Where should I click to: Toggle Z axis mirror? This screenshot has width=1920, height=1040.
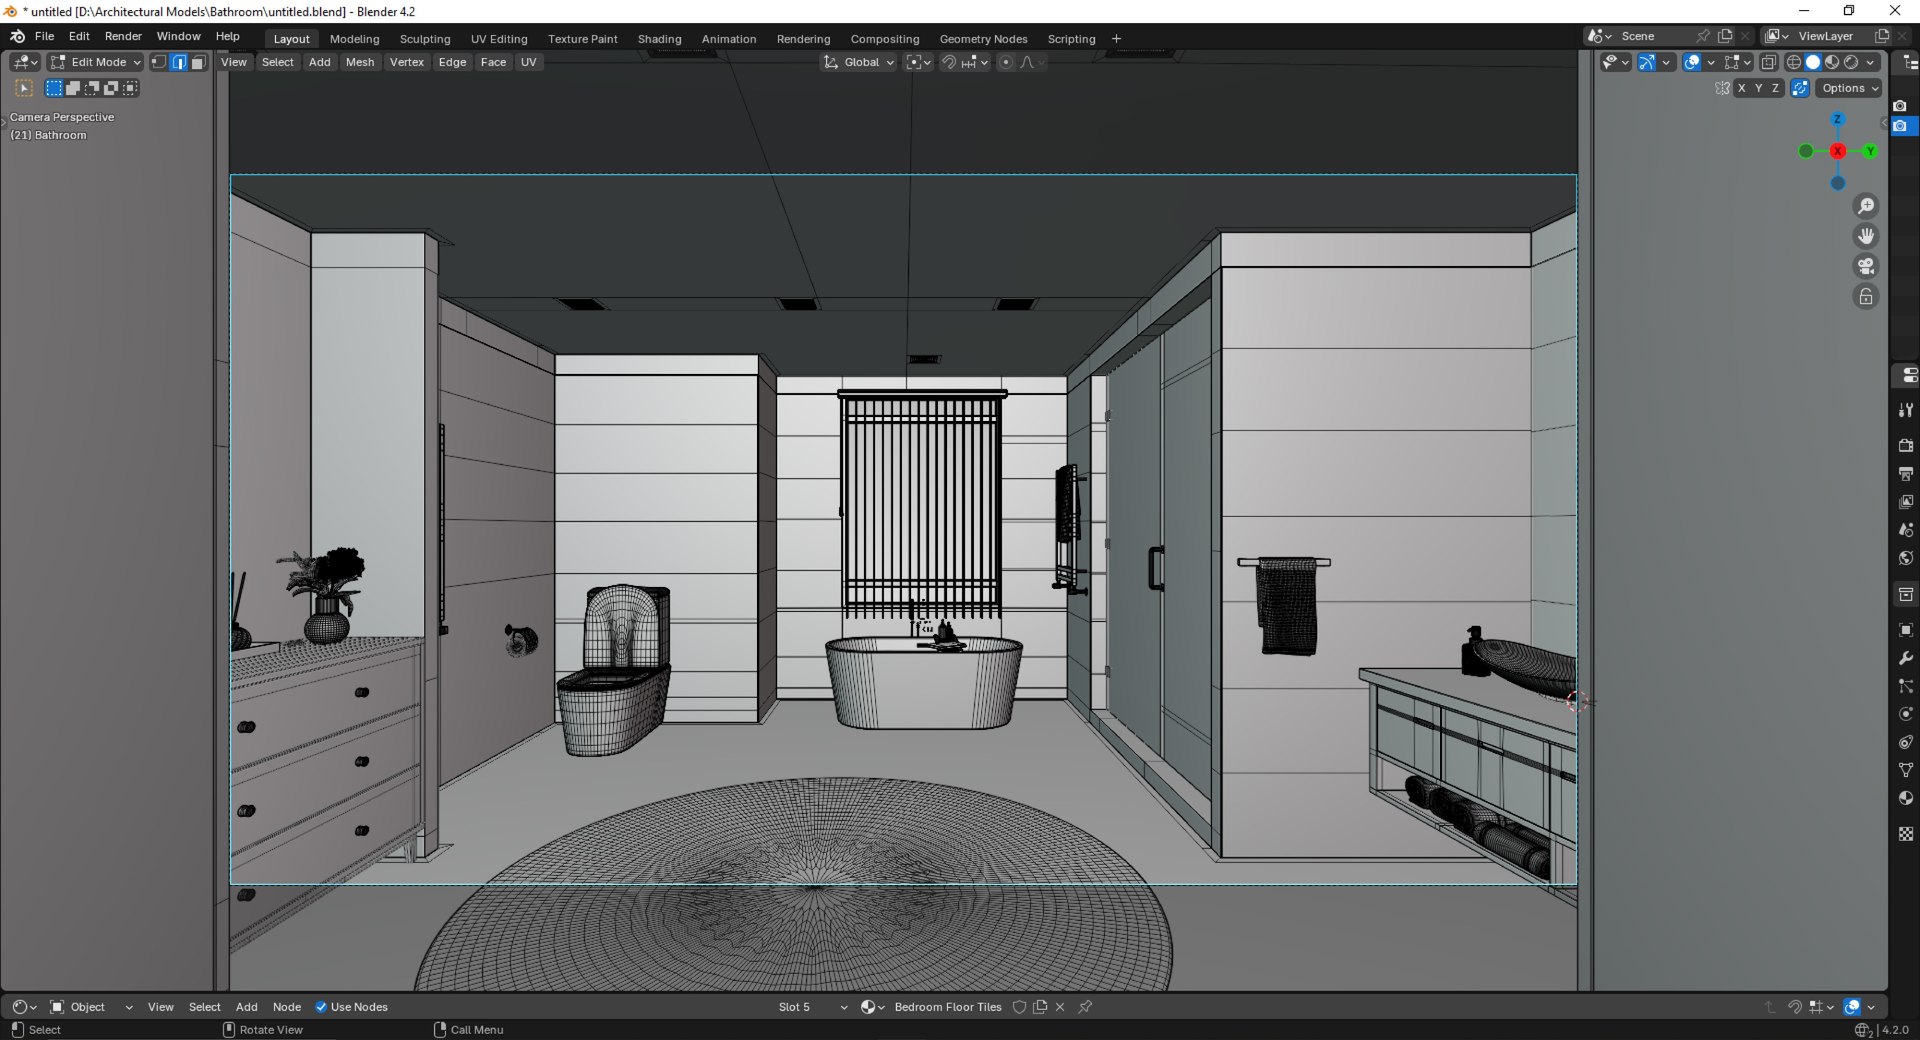[x=1776, y=88]
